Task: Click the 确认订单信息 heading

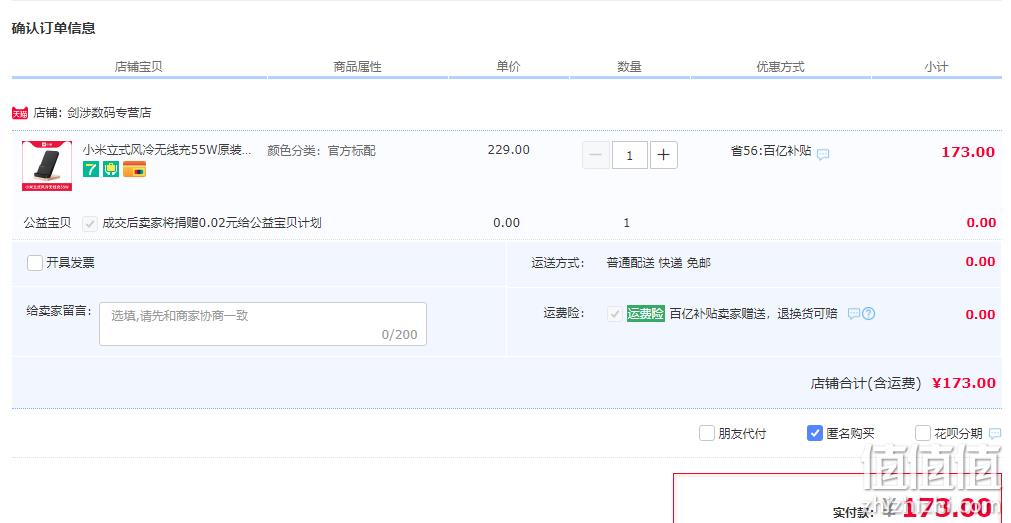Action: pos(54,28)
